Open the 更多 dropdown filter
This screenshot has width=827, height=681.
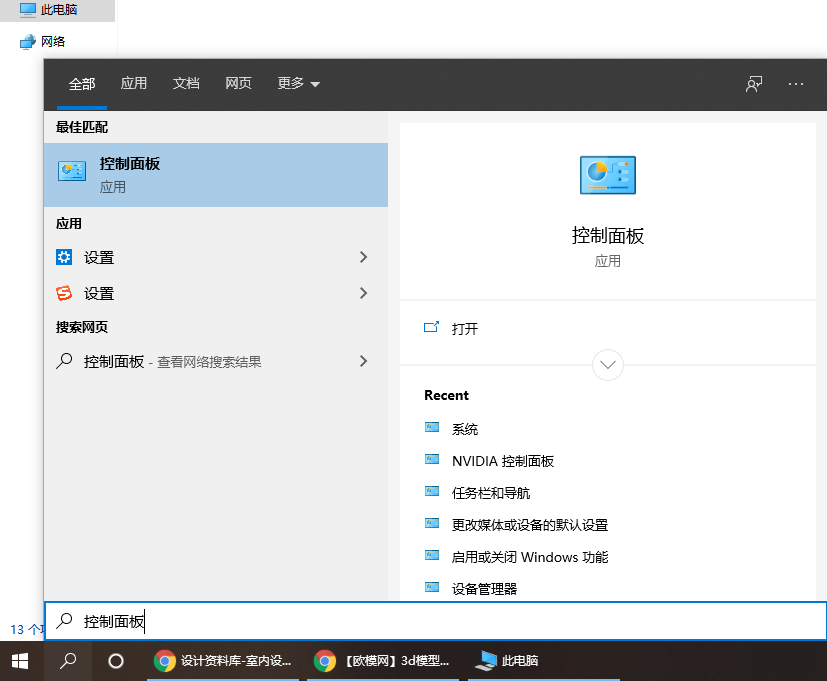(x=299, y=83)
